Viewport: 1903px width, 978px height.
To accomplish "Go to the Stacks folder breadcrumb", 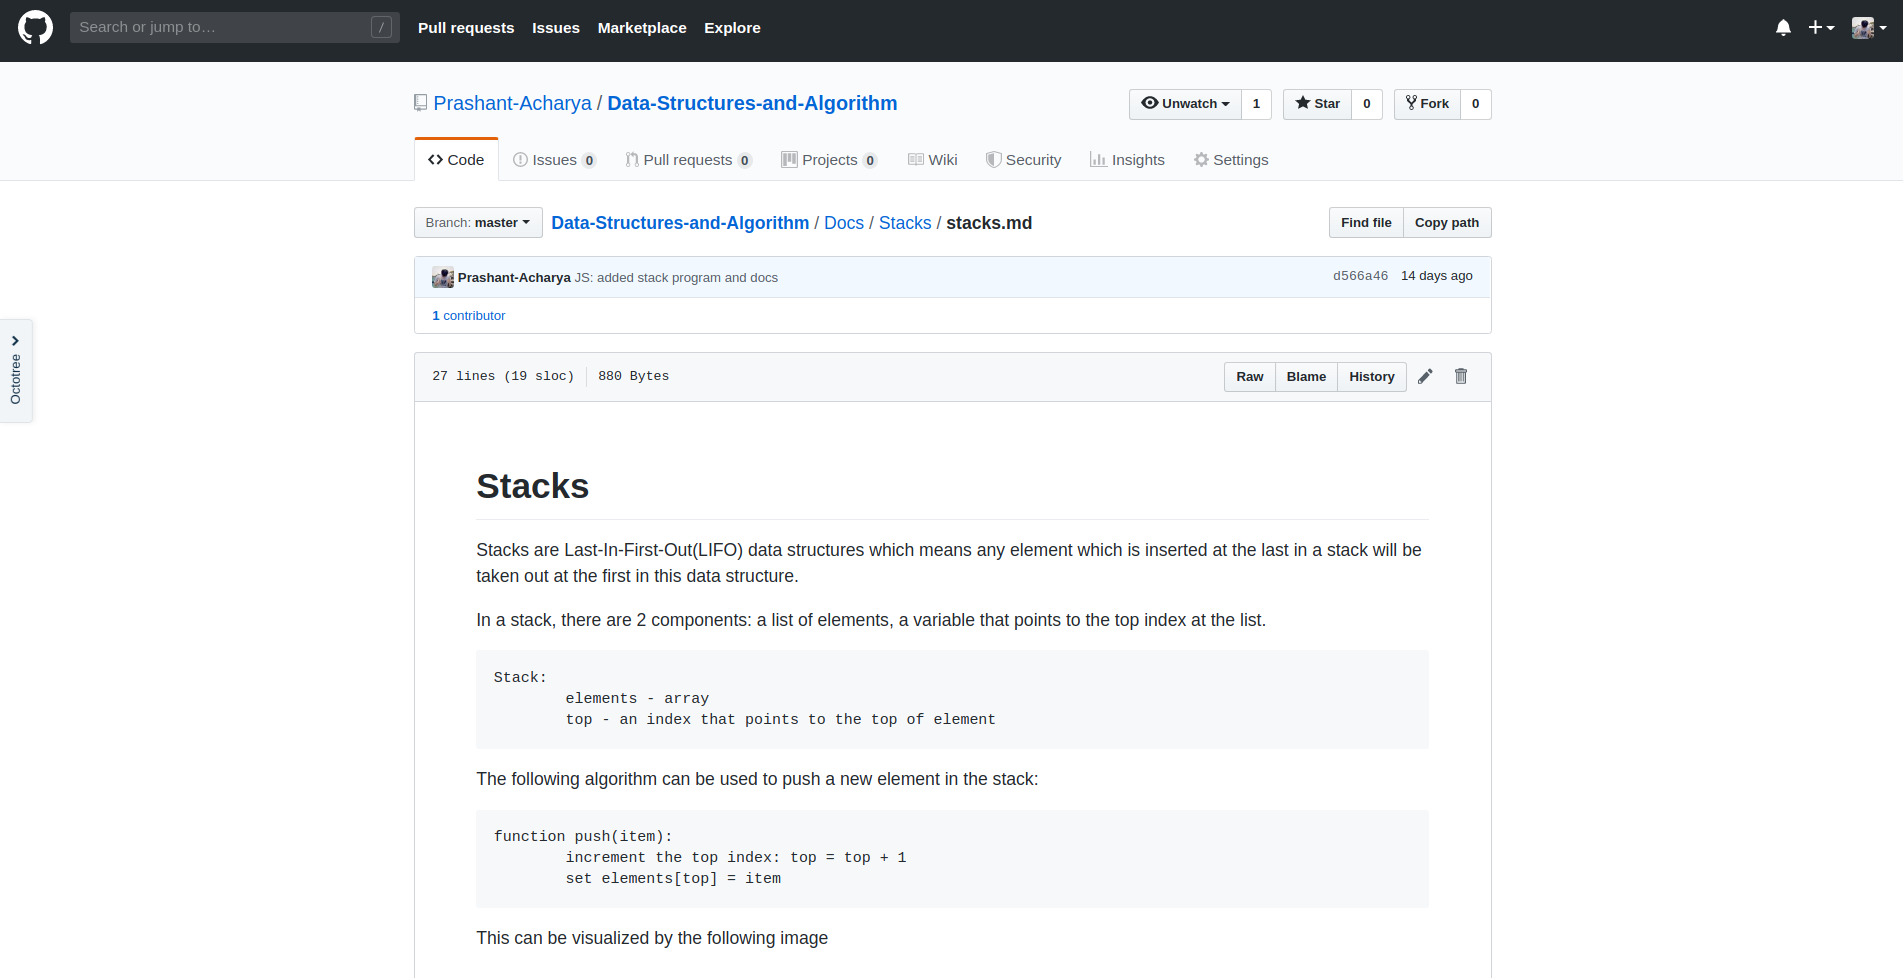I will pyautogui.click(x=905, y=223).
